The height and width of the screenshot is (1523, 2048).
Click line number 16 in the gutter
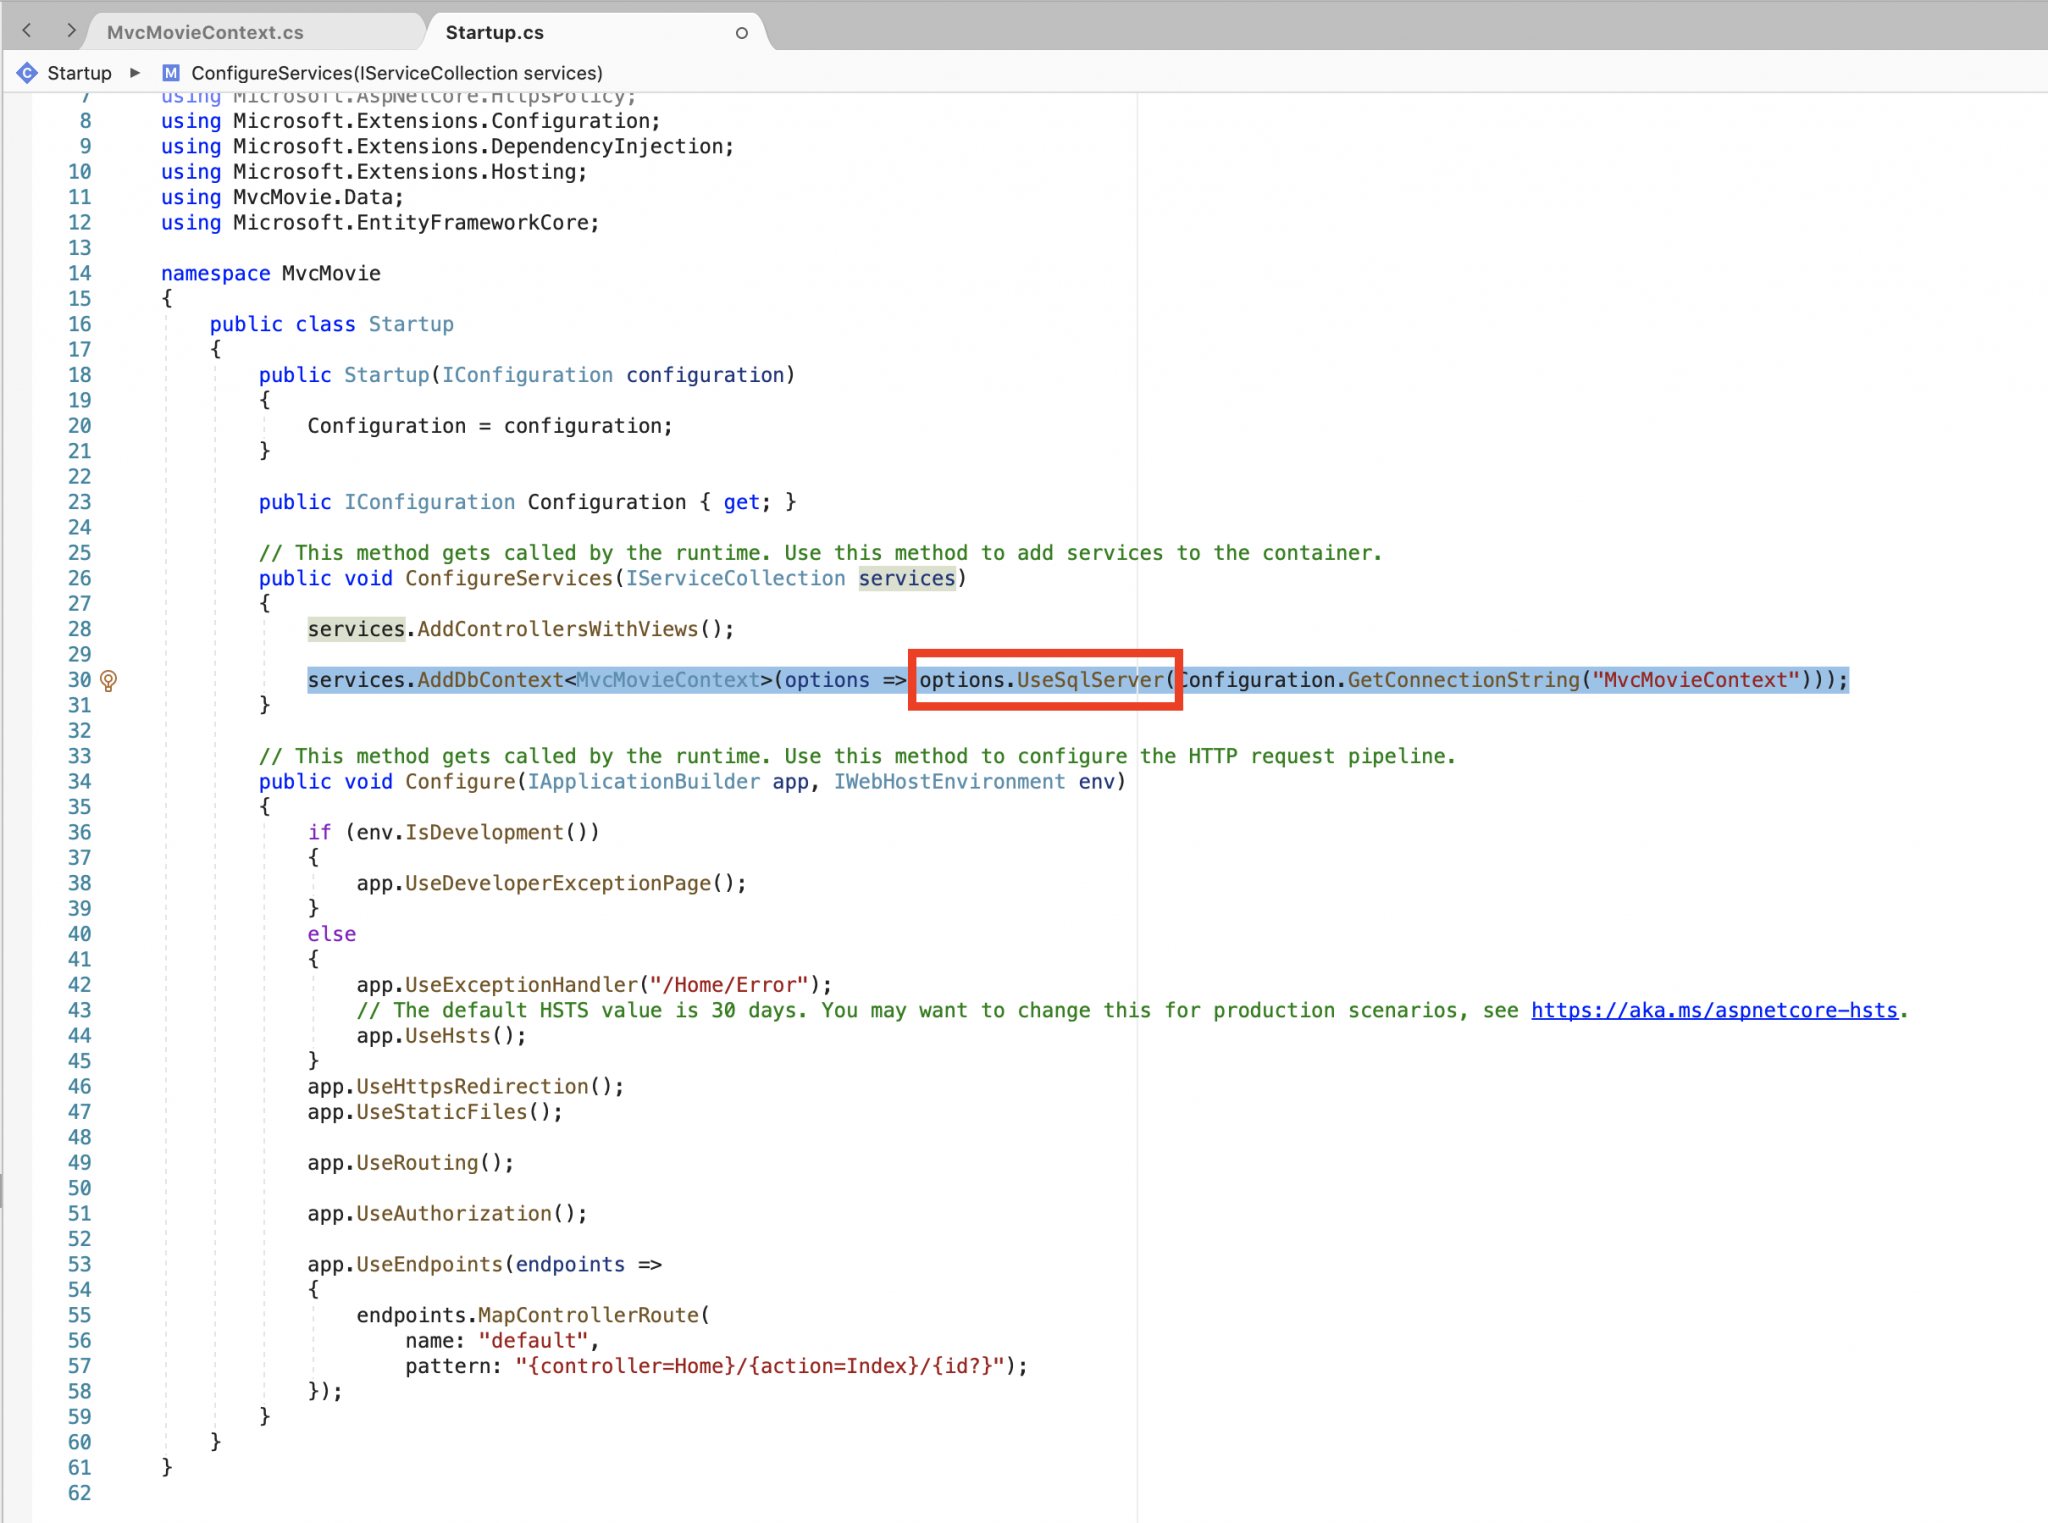[x=80, y=324]
